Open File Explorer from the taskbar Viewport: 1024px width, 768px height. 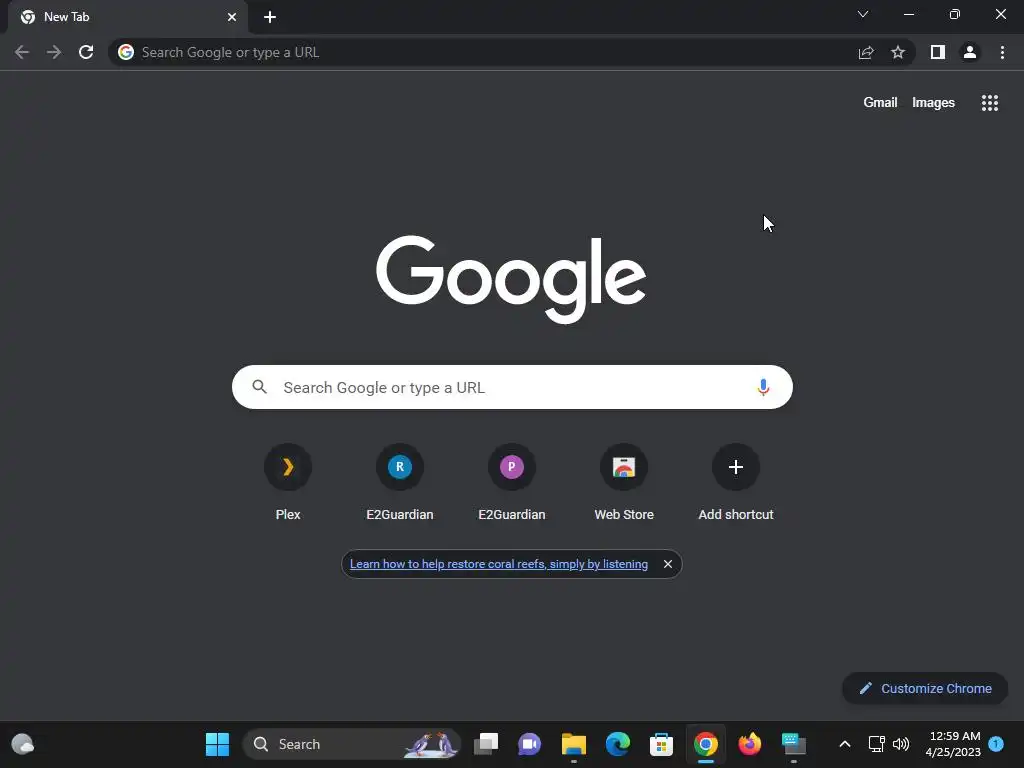(x=573, y=744)
